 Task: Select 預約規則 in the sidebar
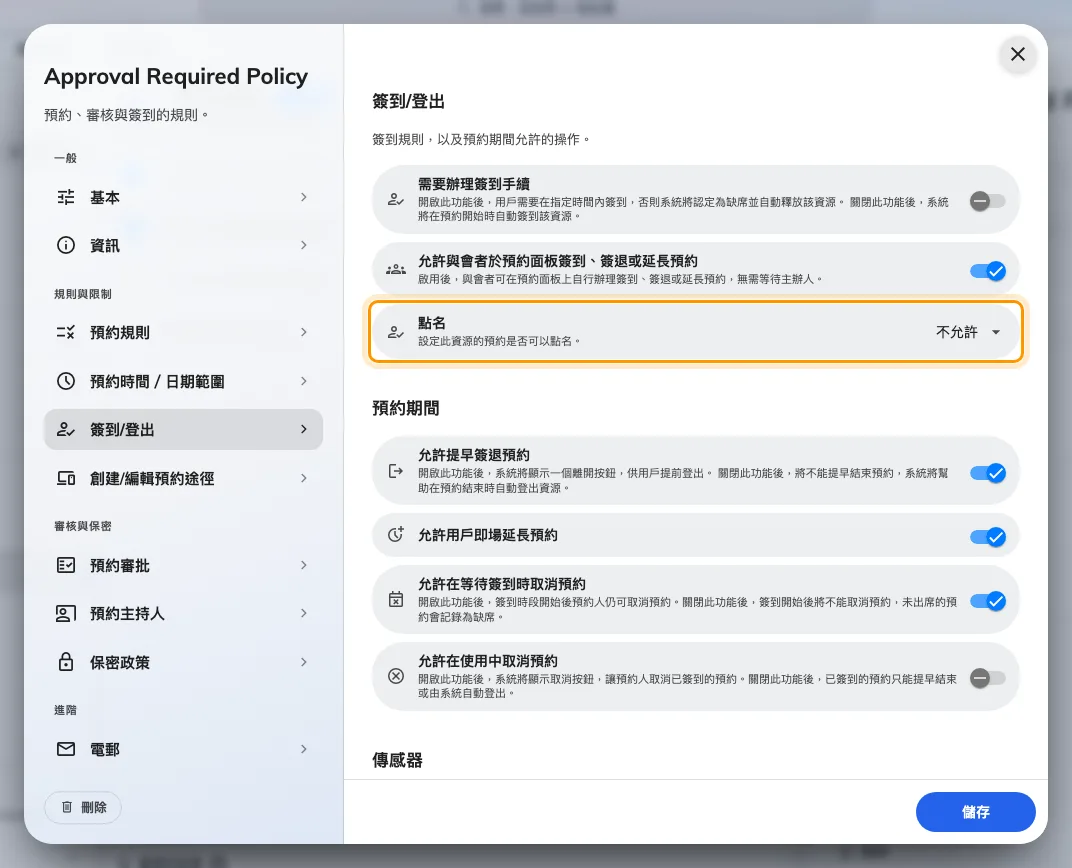(x=183, y=333)
